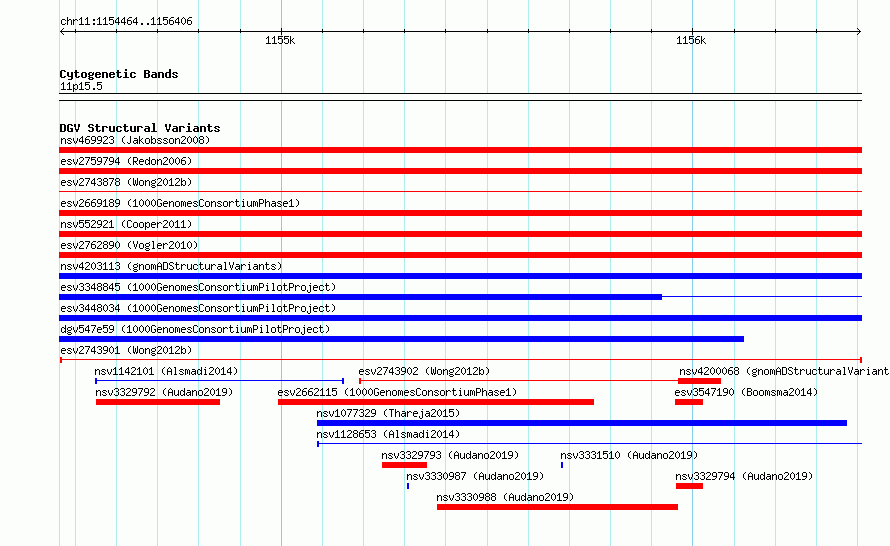The width and height of the screenshot is (890, 546).
Task: Click the chr11:1154464..1156406 coordinate label
Action: [126, 21]
